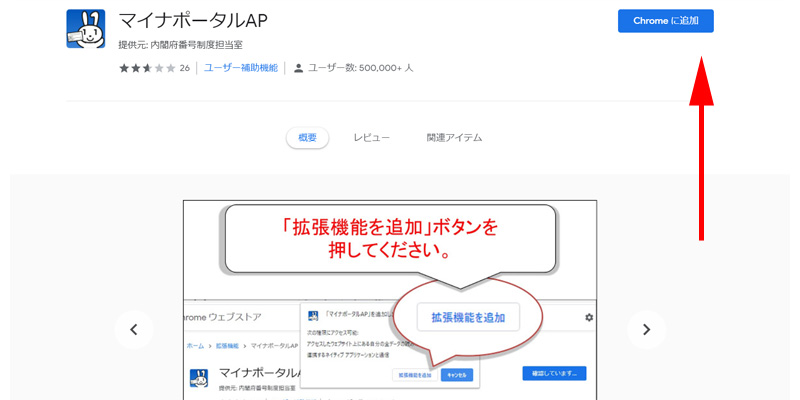Switch to the レビュー tab
Image resolution: width=800 pixels, height=400 pixels.
pyautogui.click(x=371, y=138)
